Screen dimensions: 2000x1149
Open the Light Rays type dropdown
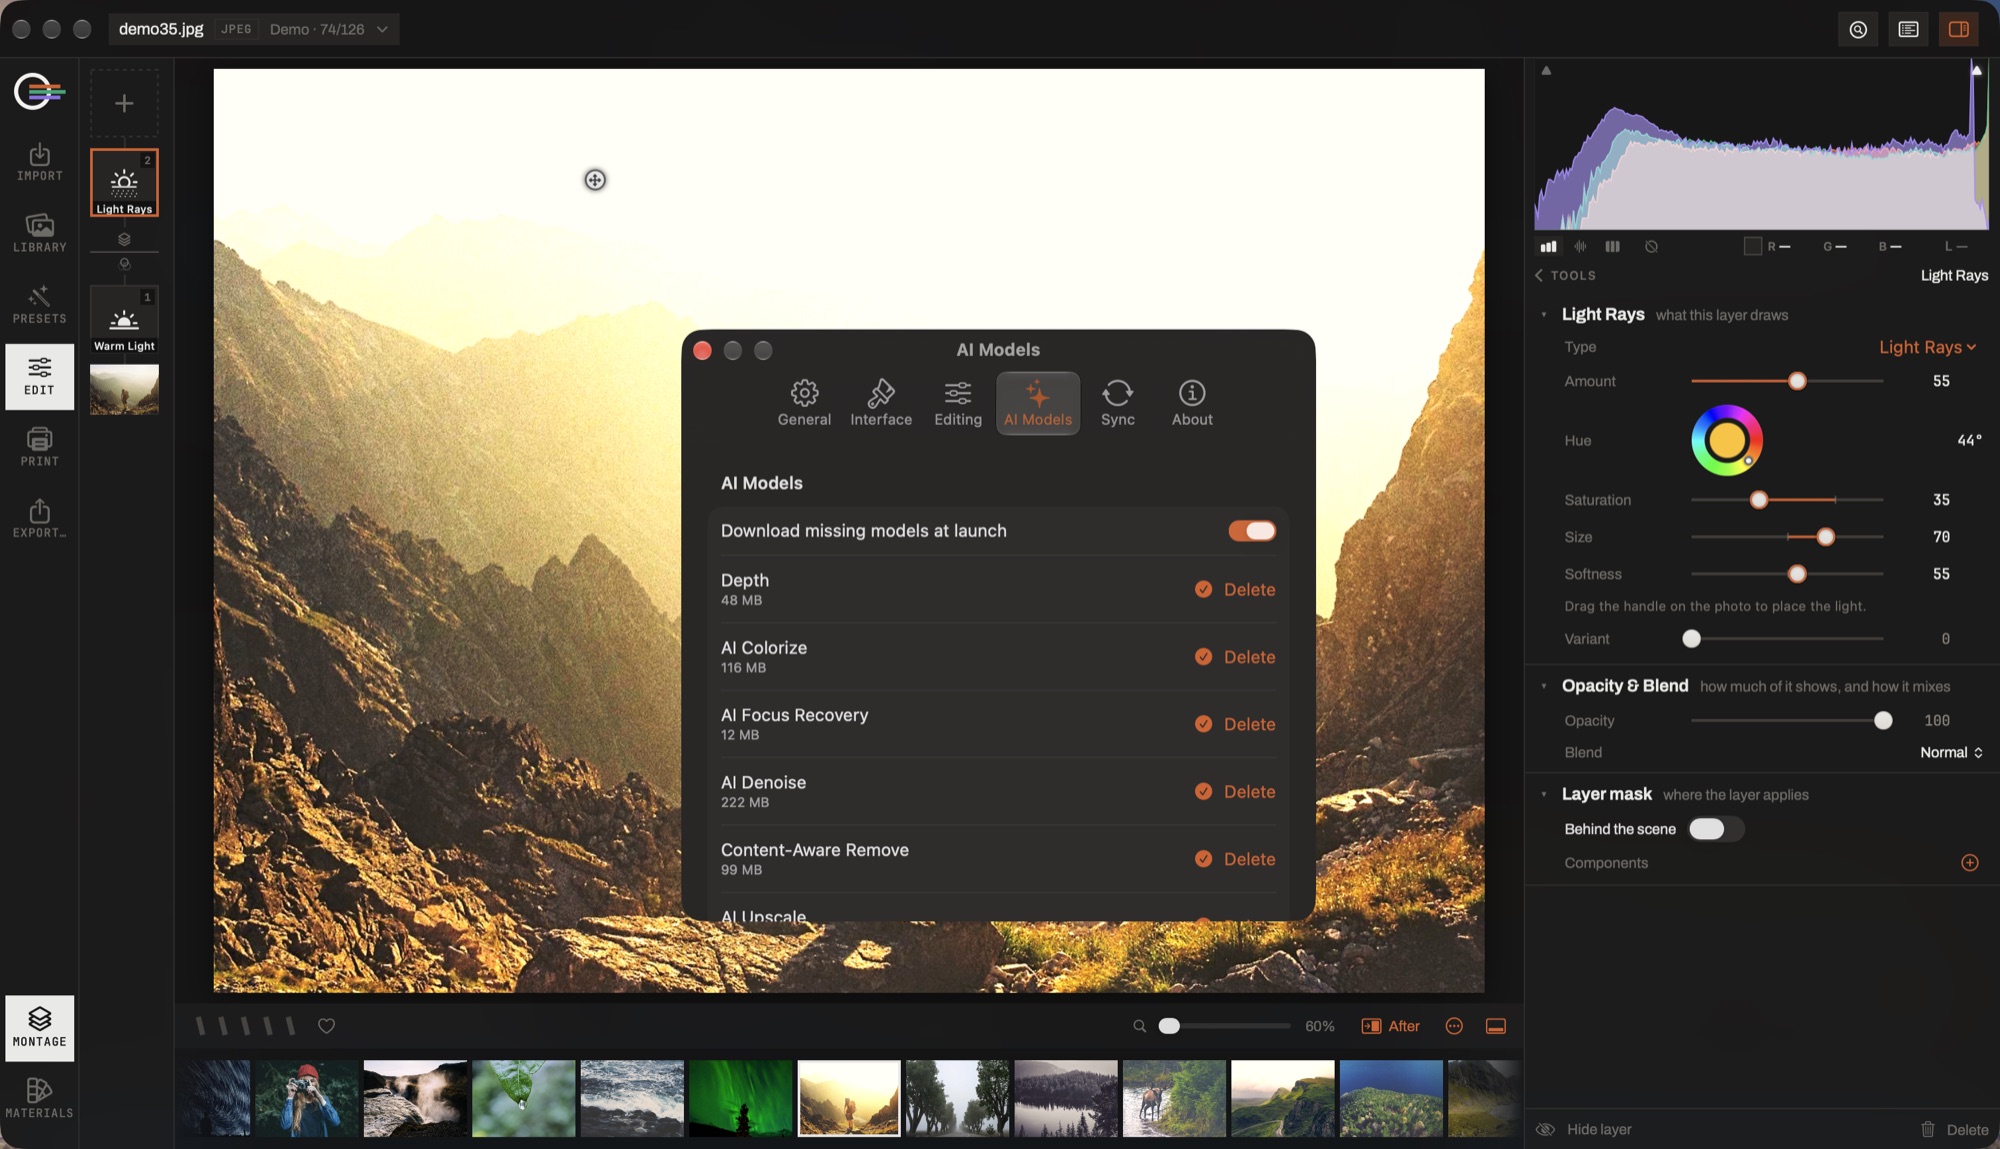coord(1927,347)
